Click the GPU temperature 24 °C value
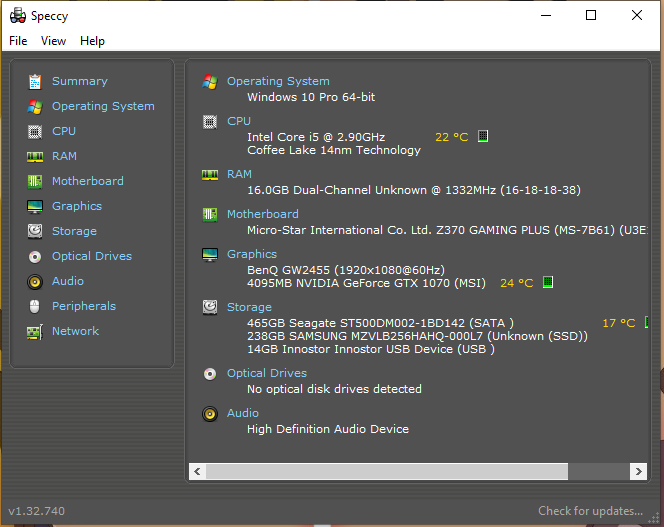Image resolution: width=664 pixels, height=527 pixels. pos(517,283)
